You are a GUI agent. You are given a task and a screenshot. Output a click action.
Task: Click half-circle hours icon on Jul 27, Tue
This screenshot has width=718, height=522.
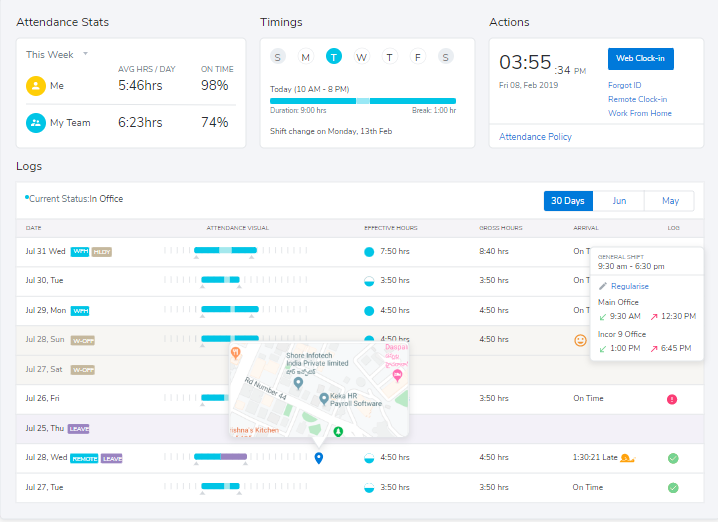pyautogui.click(x=369, y=488)
